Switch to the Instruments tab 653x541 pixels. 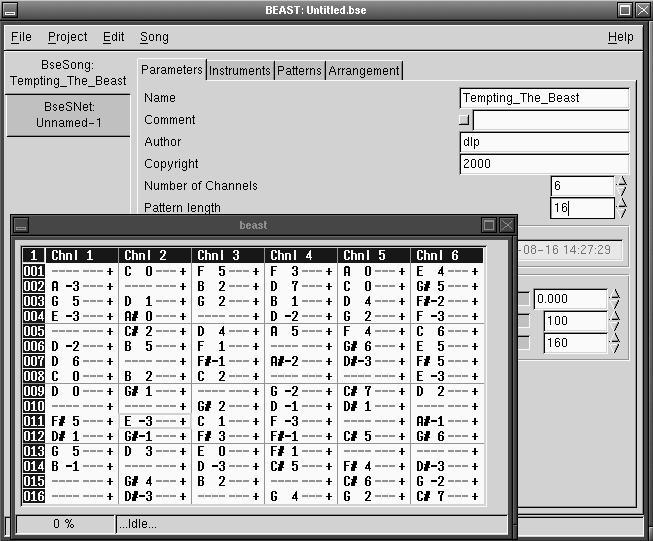[x=240, y=70]
